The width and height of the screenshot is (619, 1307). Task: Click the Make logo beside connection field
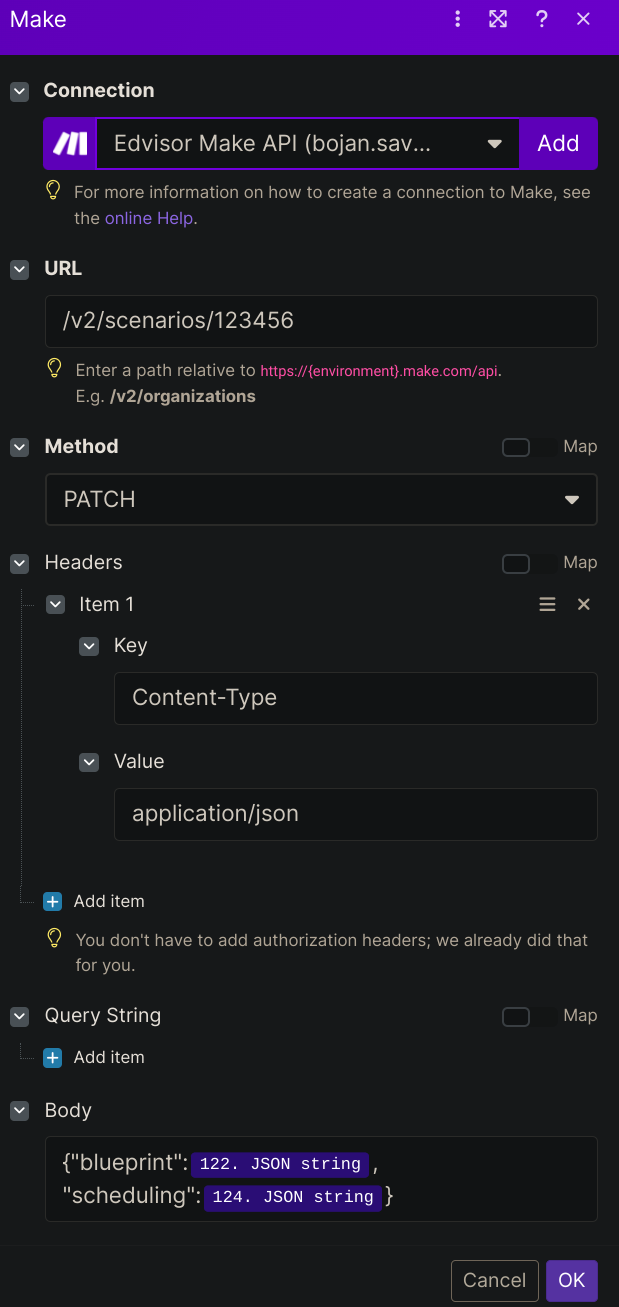pos(70,143)
